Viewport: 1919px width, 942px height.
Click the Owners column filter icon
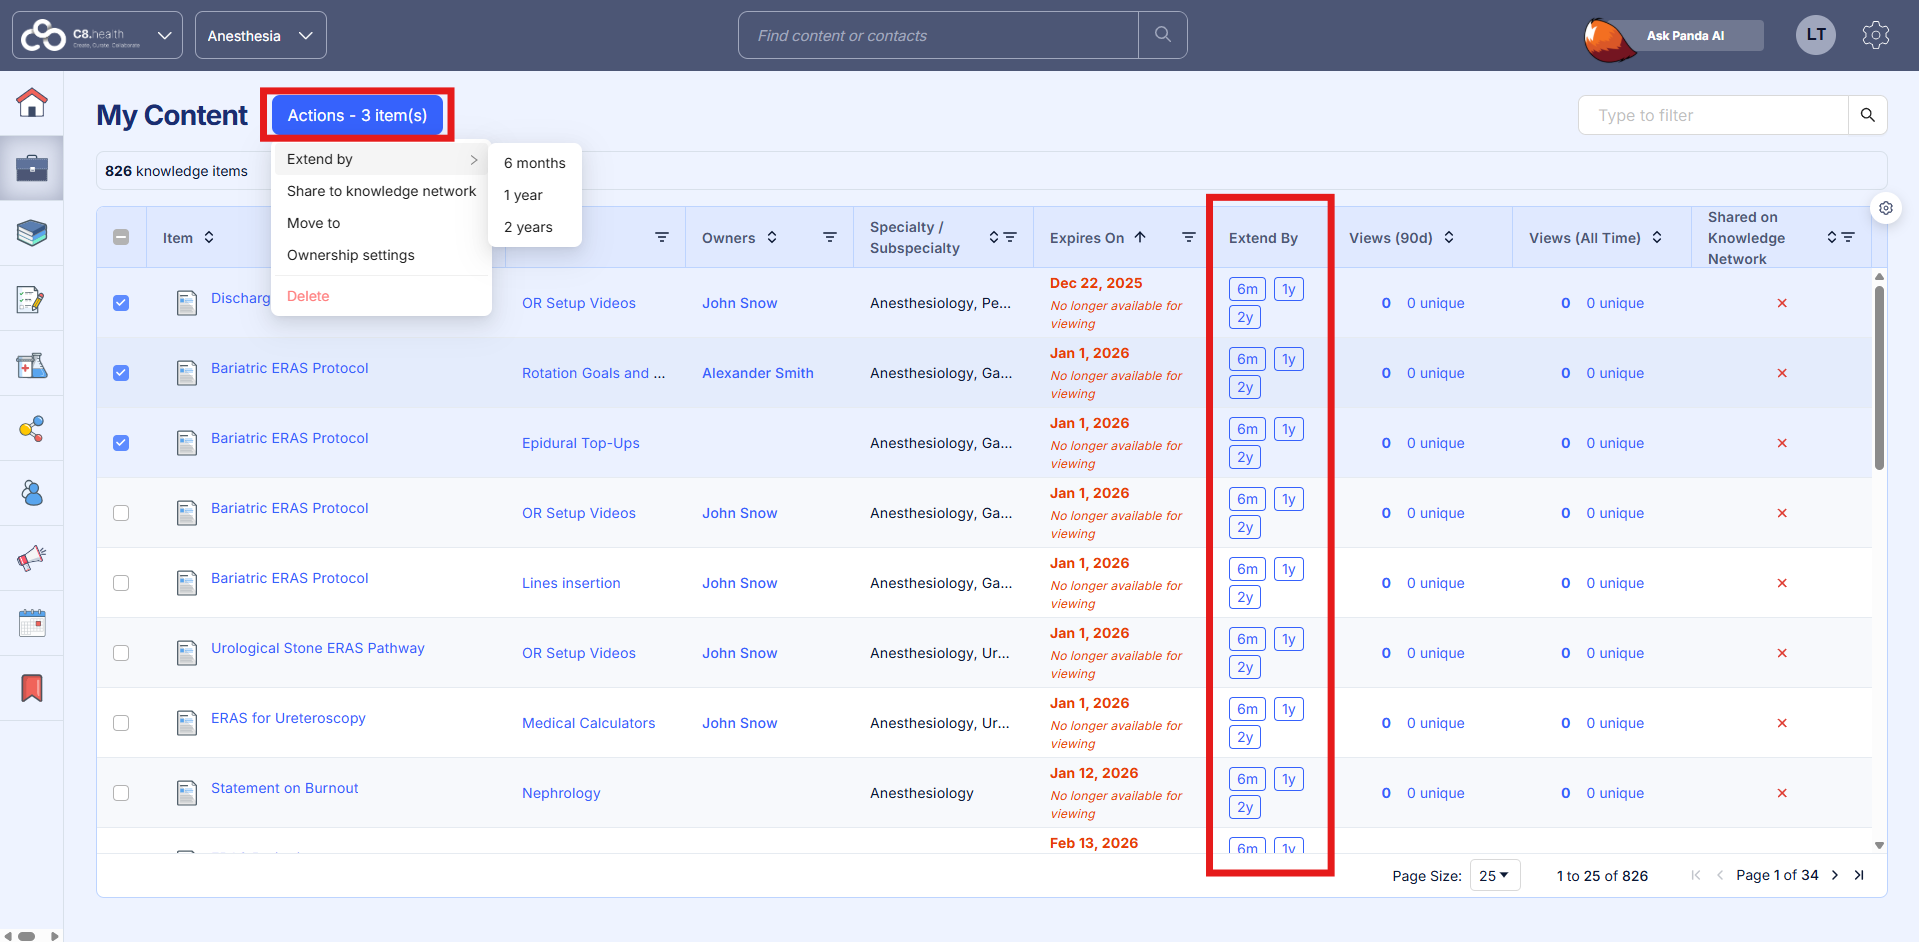click(829, 238)
